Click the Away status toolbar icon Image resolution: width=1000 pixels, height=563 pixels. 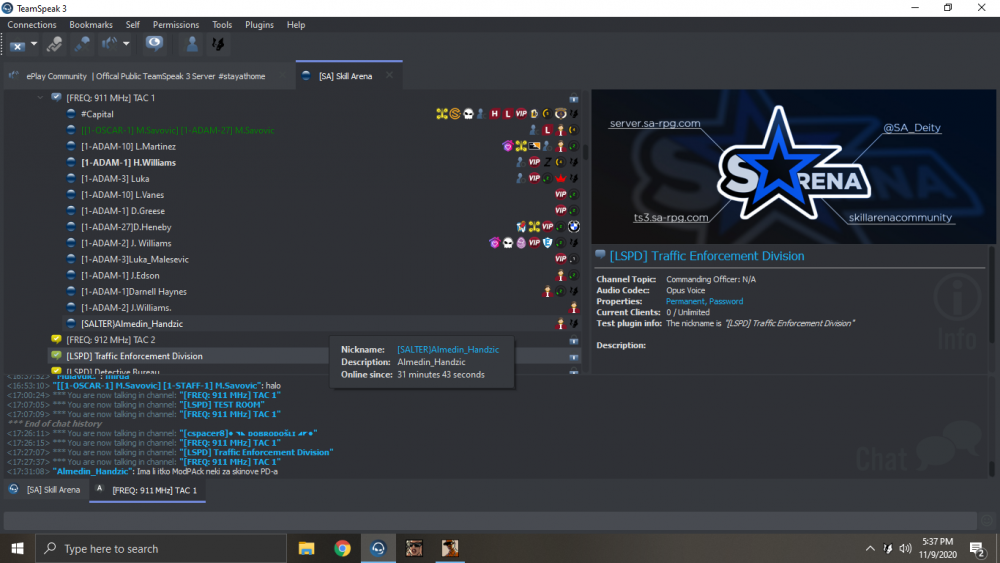tap(18, 44)
